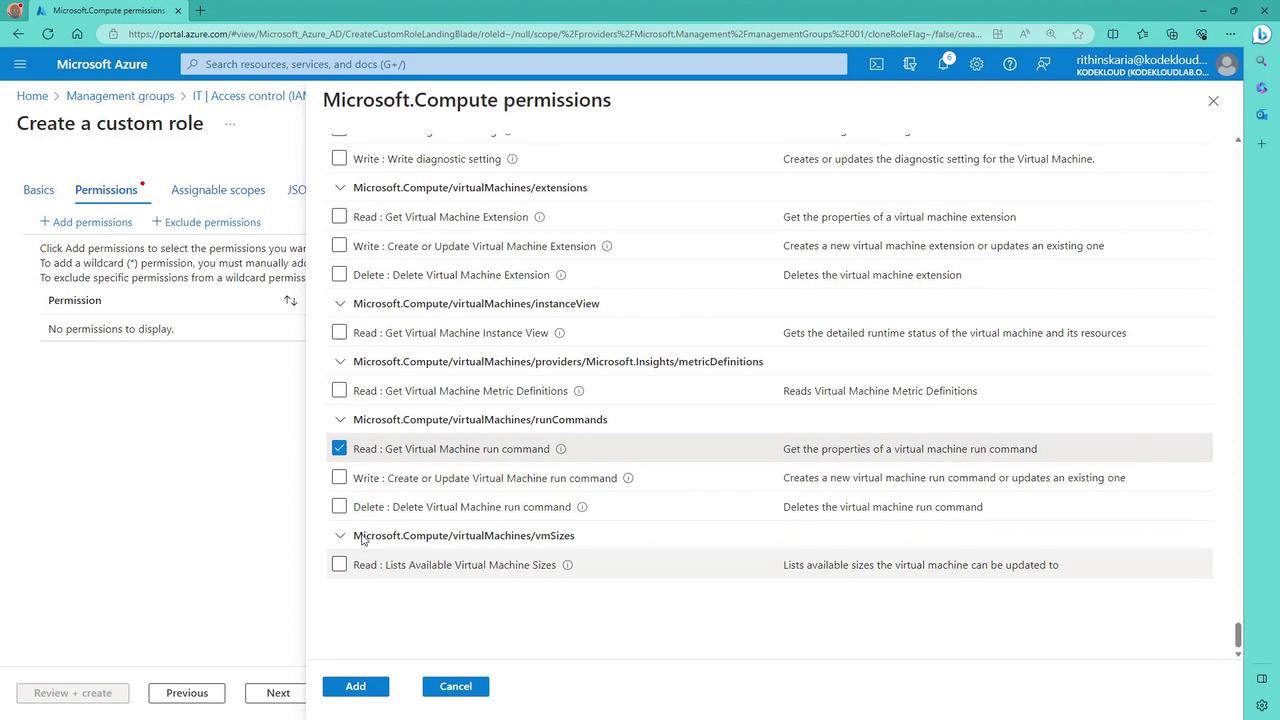This screenshot has width=1280, height=720.
Task: Open the Feedback icon in header
Action: (1043, 64)
